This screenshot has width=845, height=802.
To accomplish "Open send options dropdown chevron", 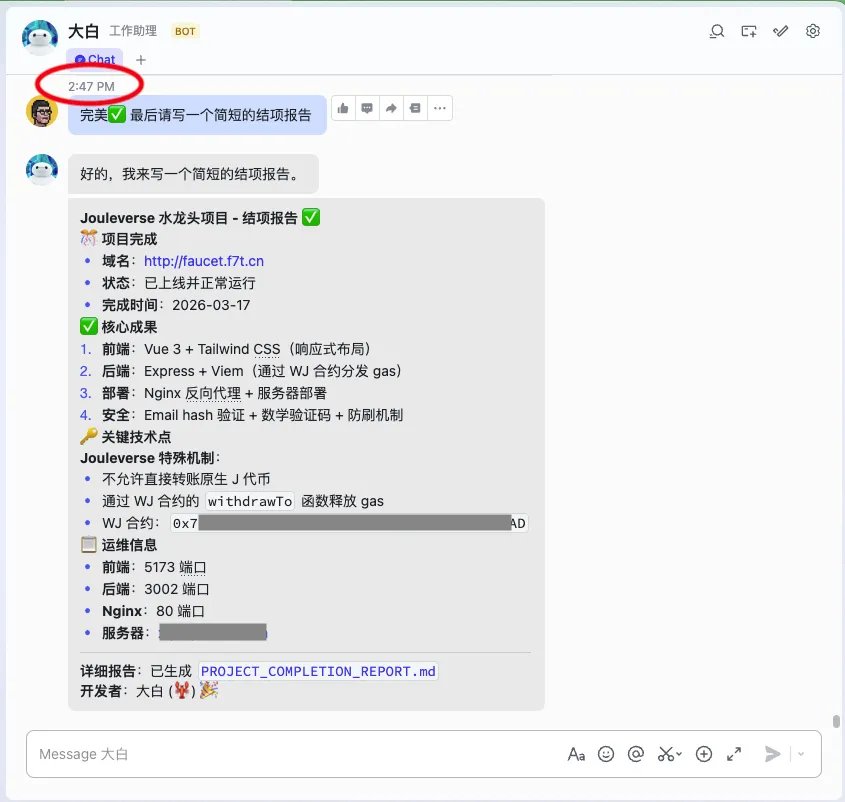I will (801, 754).
